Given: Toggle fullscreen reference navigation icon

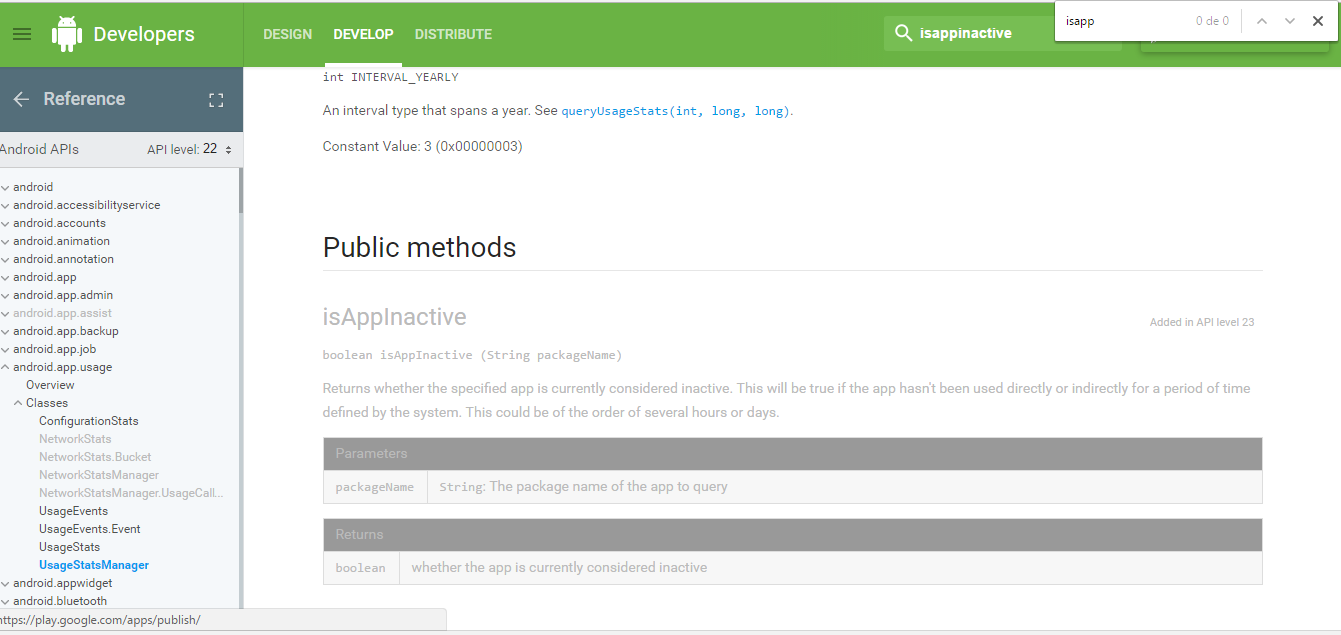Looking at the screenshot, I should tap(216, 100).
